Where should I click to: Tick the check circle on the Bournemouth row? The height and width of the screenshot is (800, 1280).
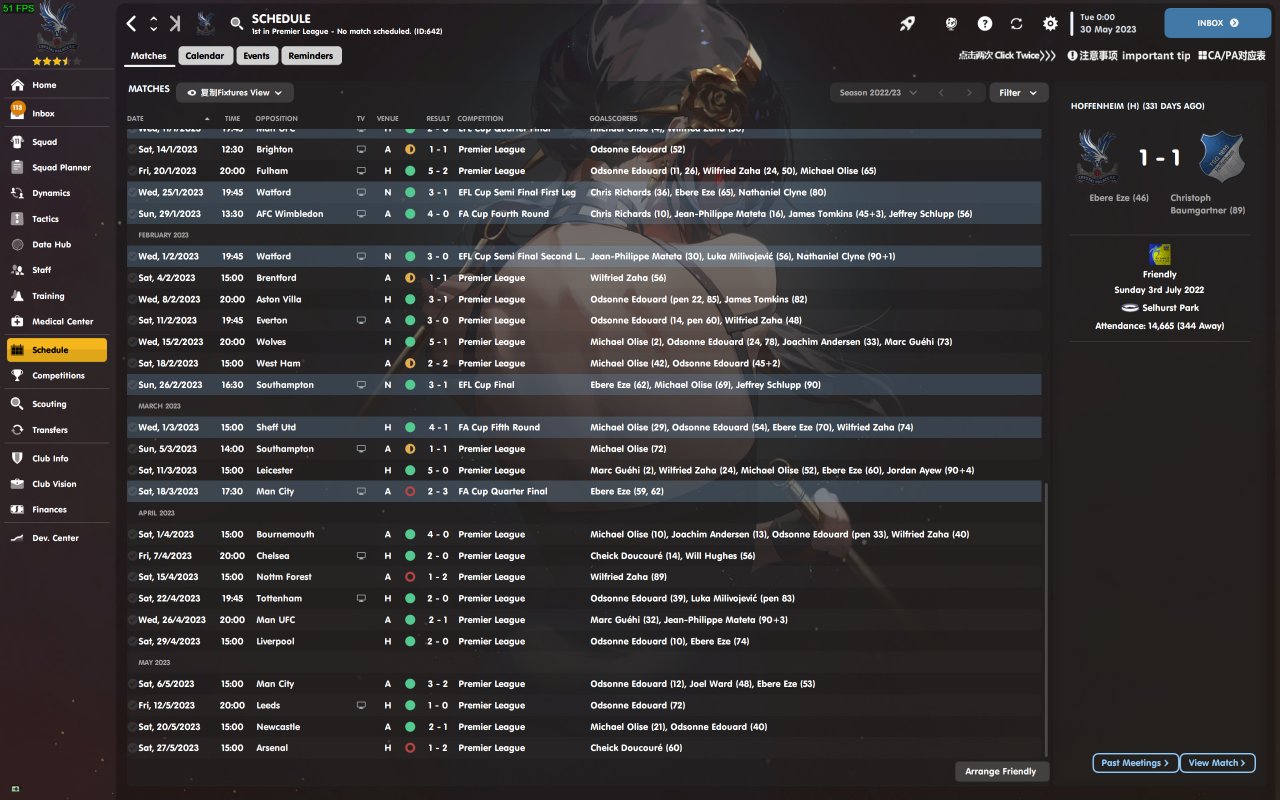click(x=132, y=535)
